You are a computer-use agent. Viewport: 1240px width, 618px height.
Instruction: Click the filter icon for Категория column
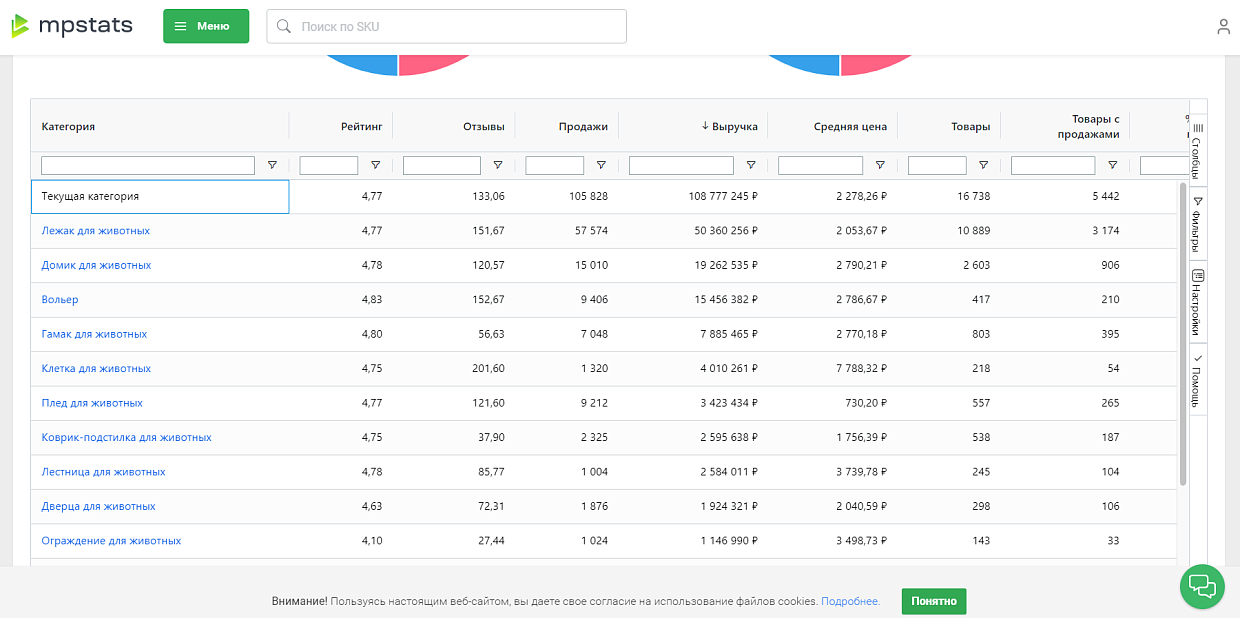[x=272, y=165]
